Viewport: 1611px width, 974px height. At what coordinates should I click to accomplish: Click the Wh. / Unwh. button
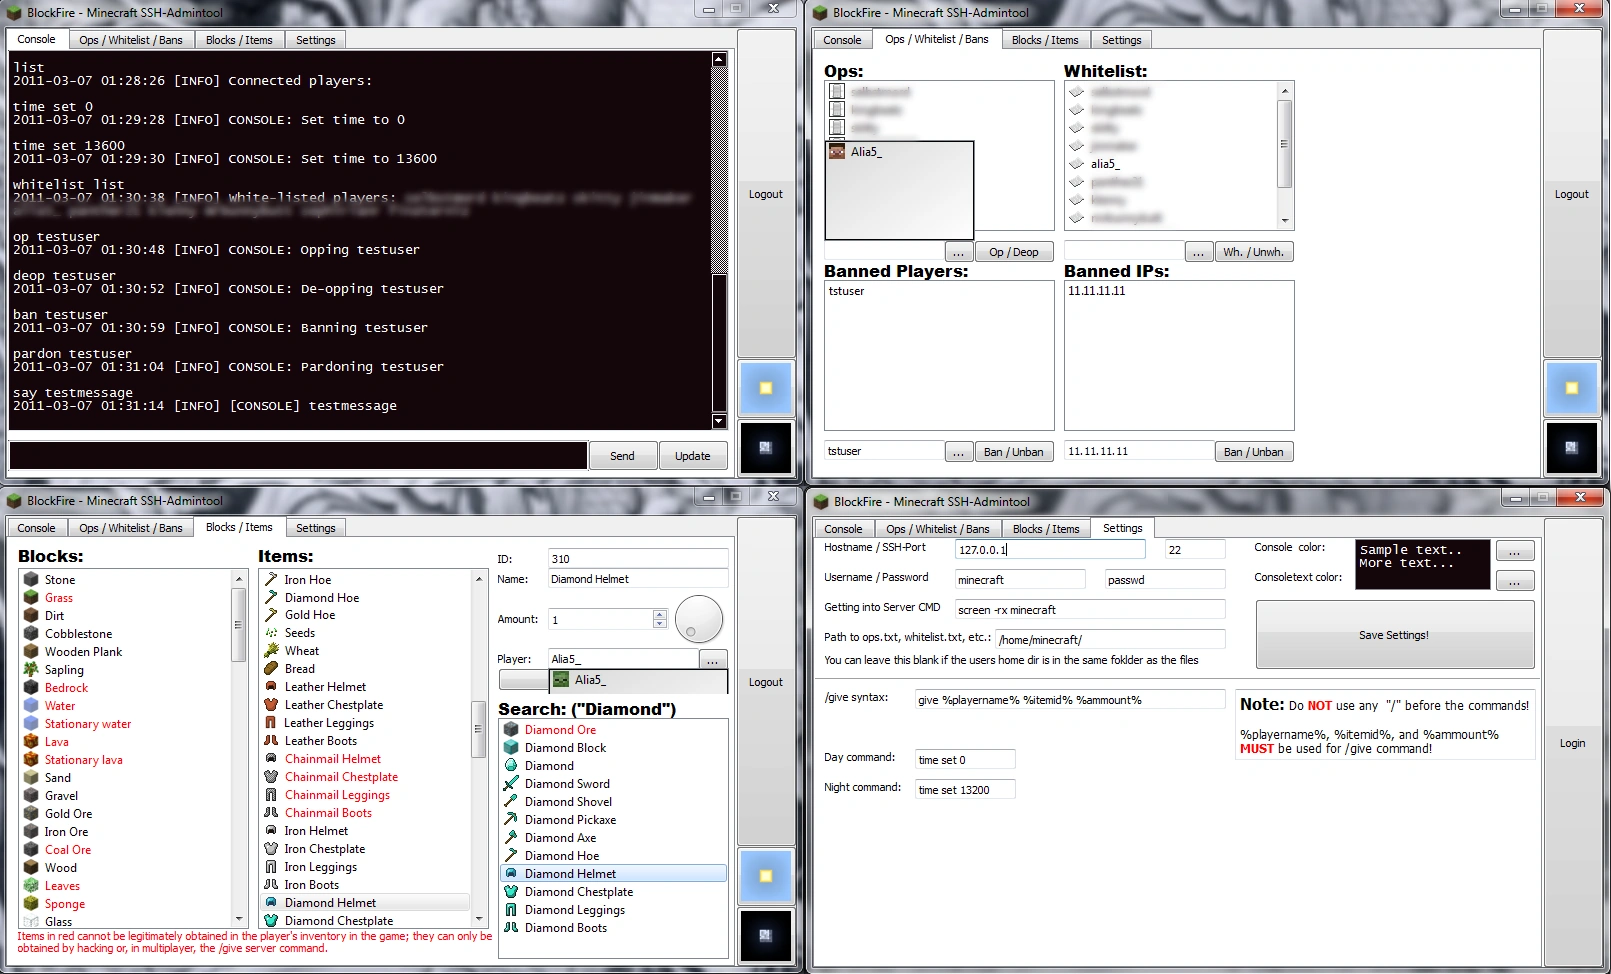[x=1254, y=252]
